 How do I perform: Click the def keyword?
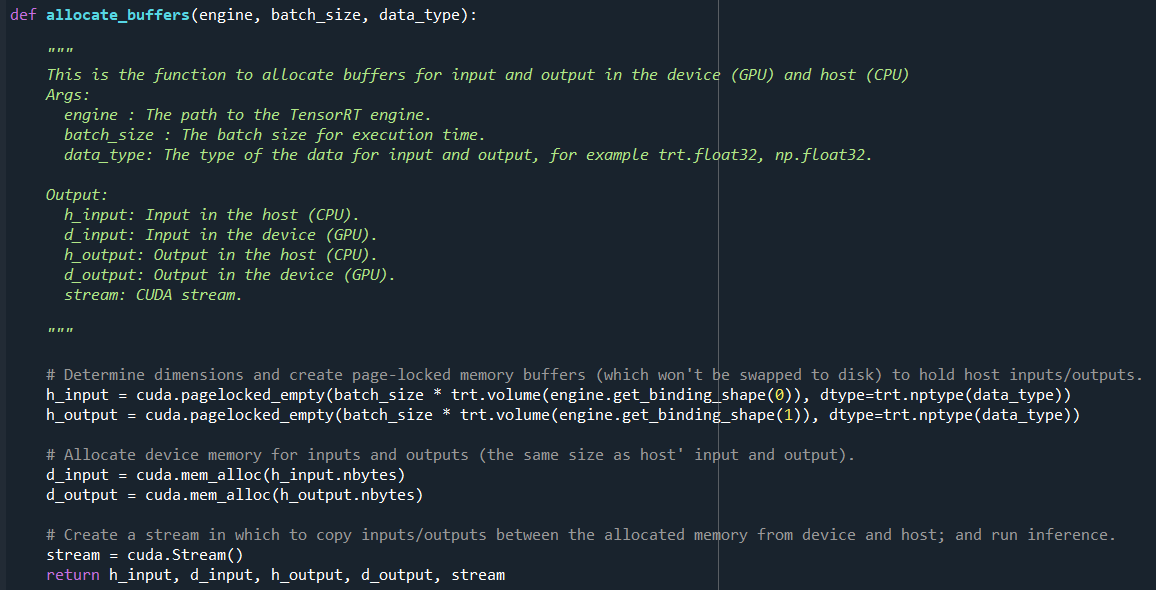pos(23,15)
